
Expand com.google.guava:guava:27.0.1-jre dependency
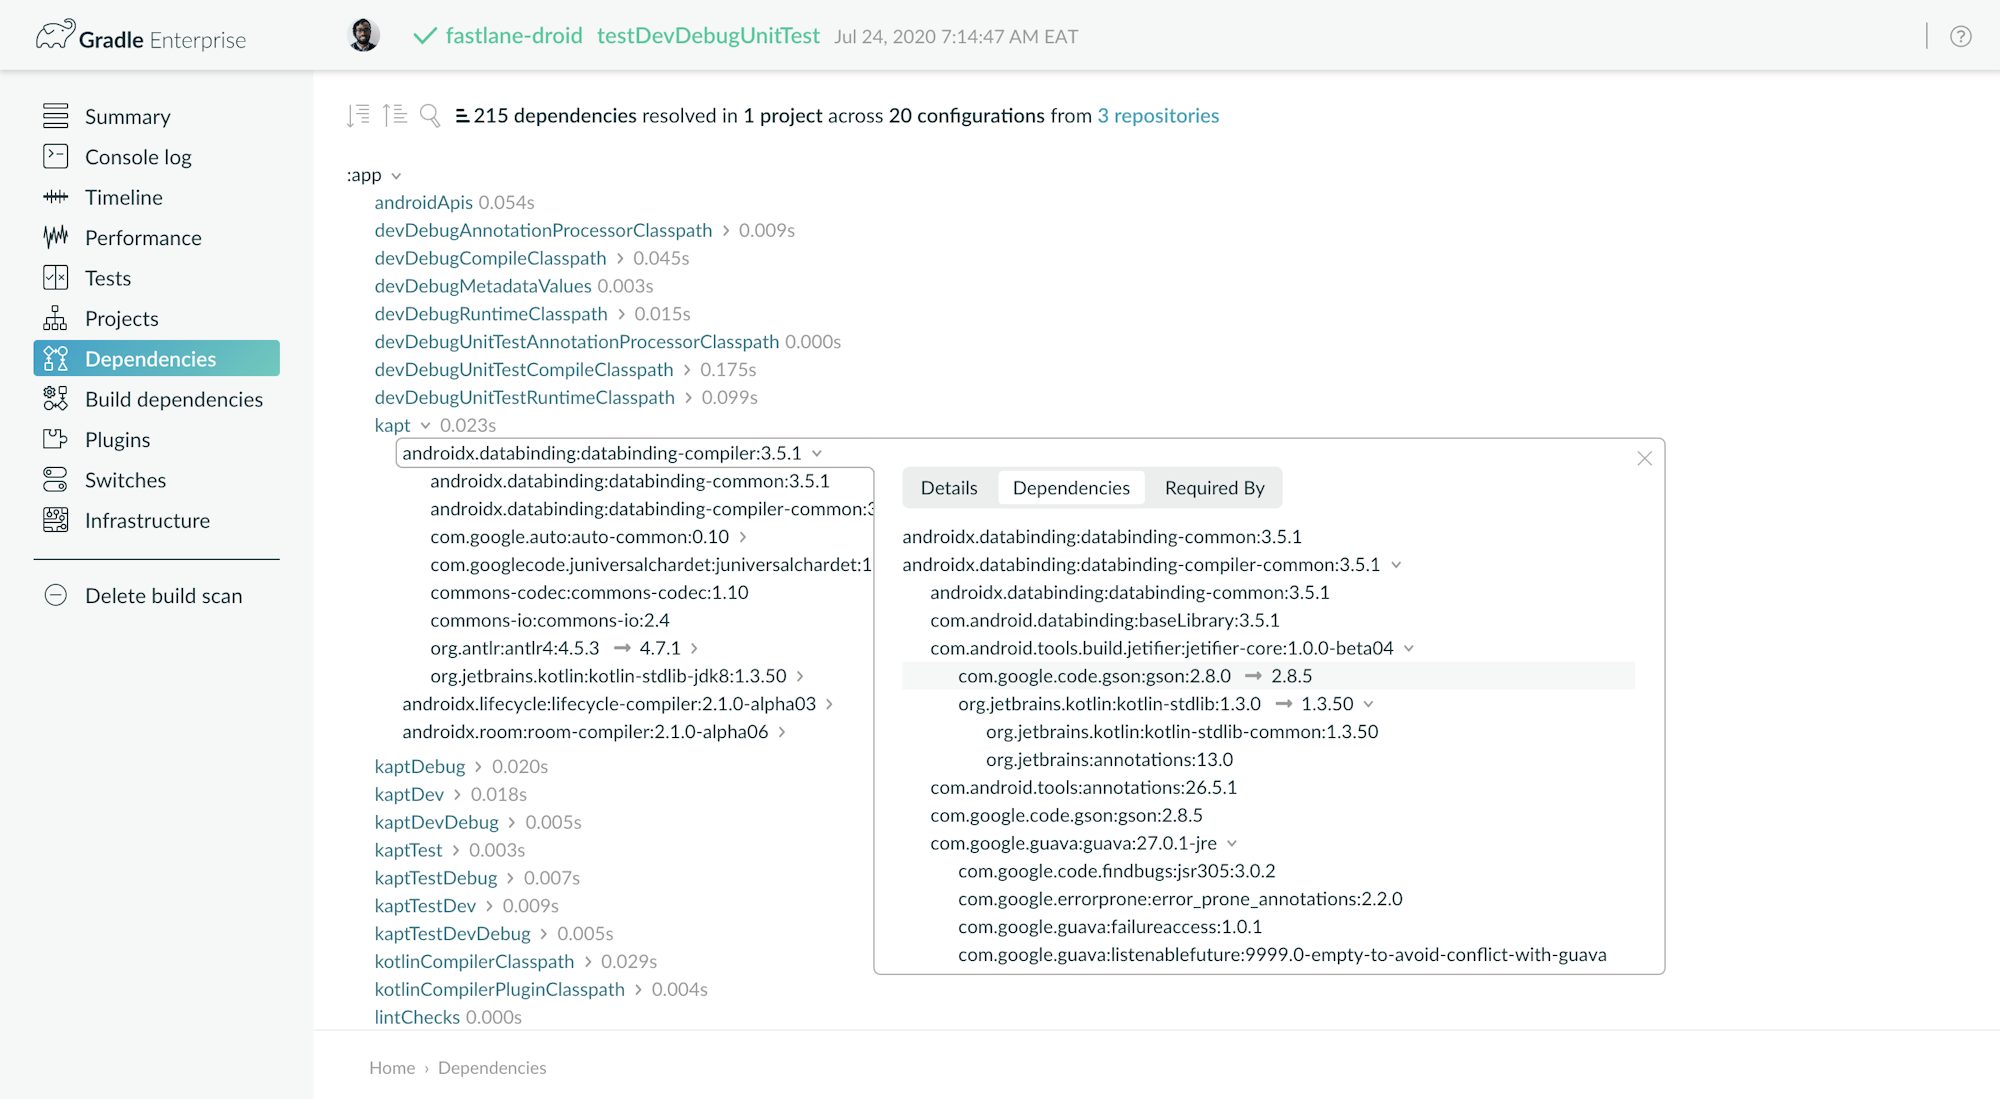1231,843
